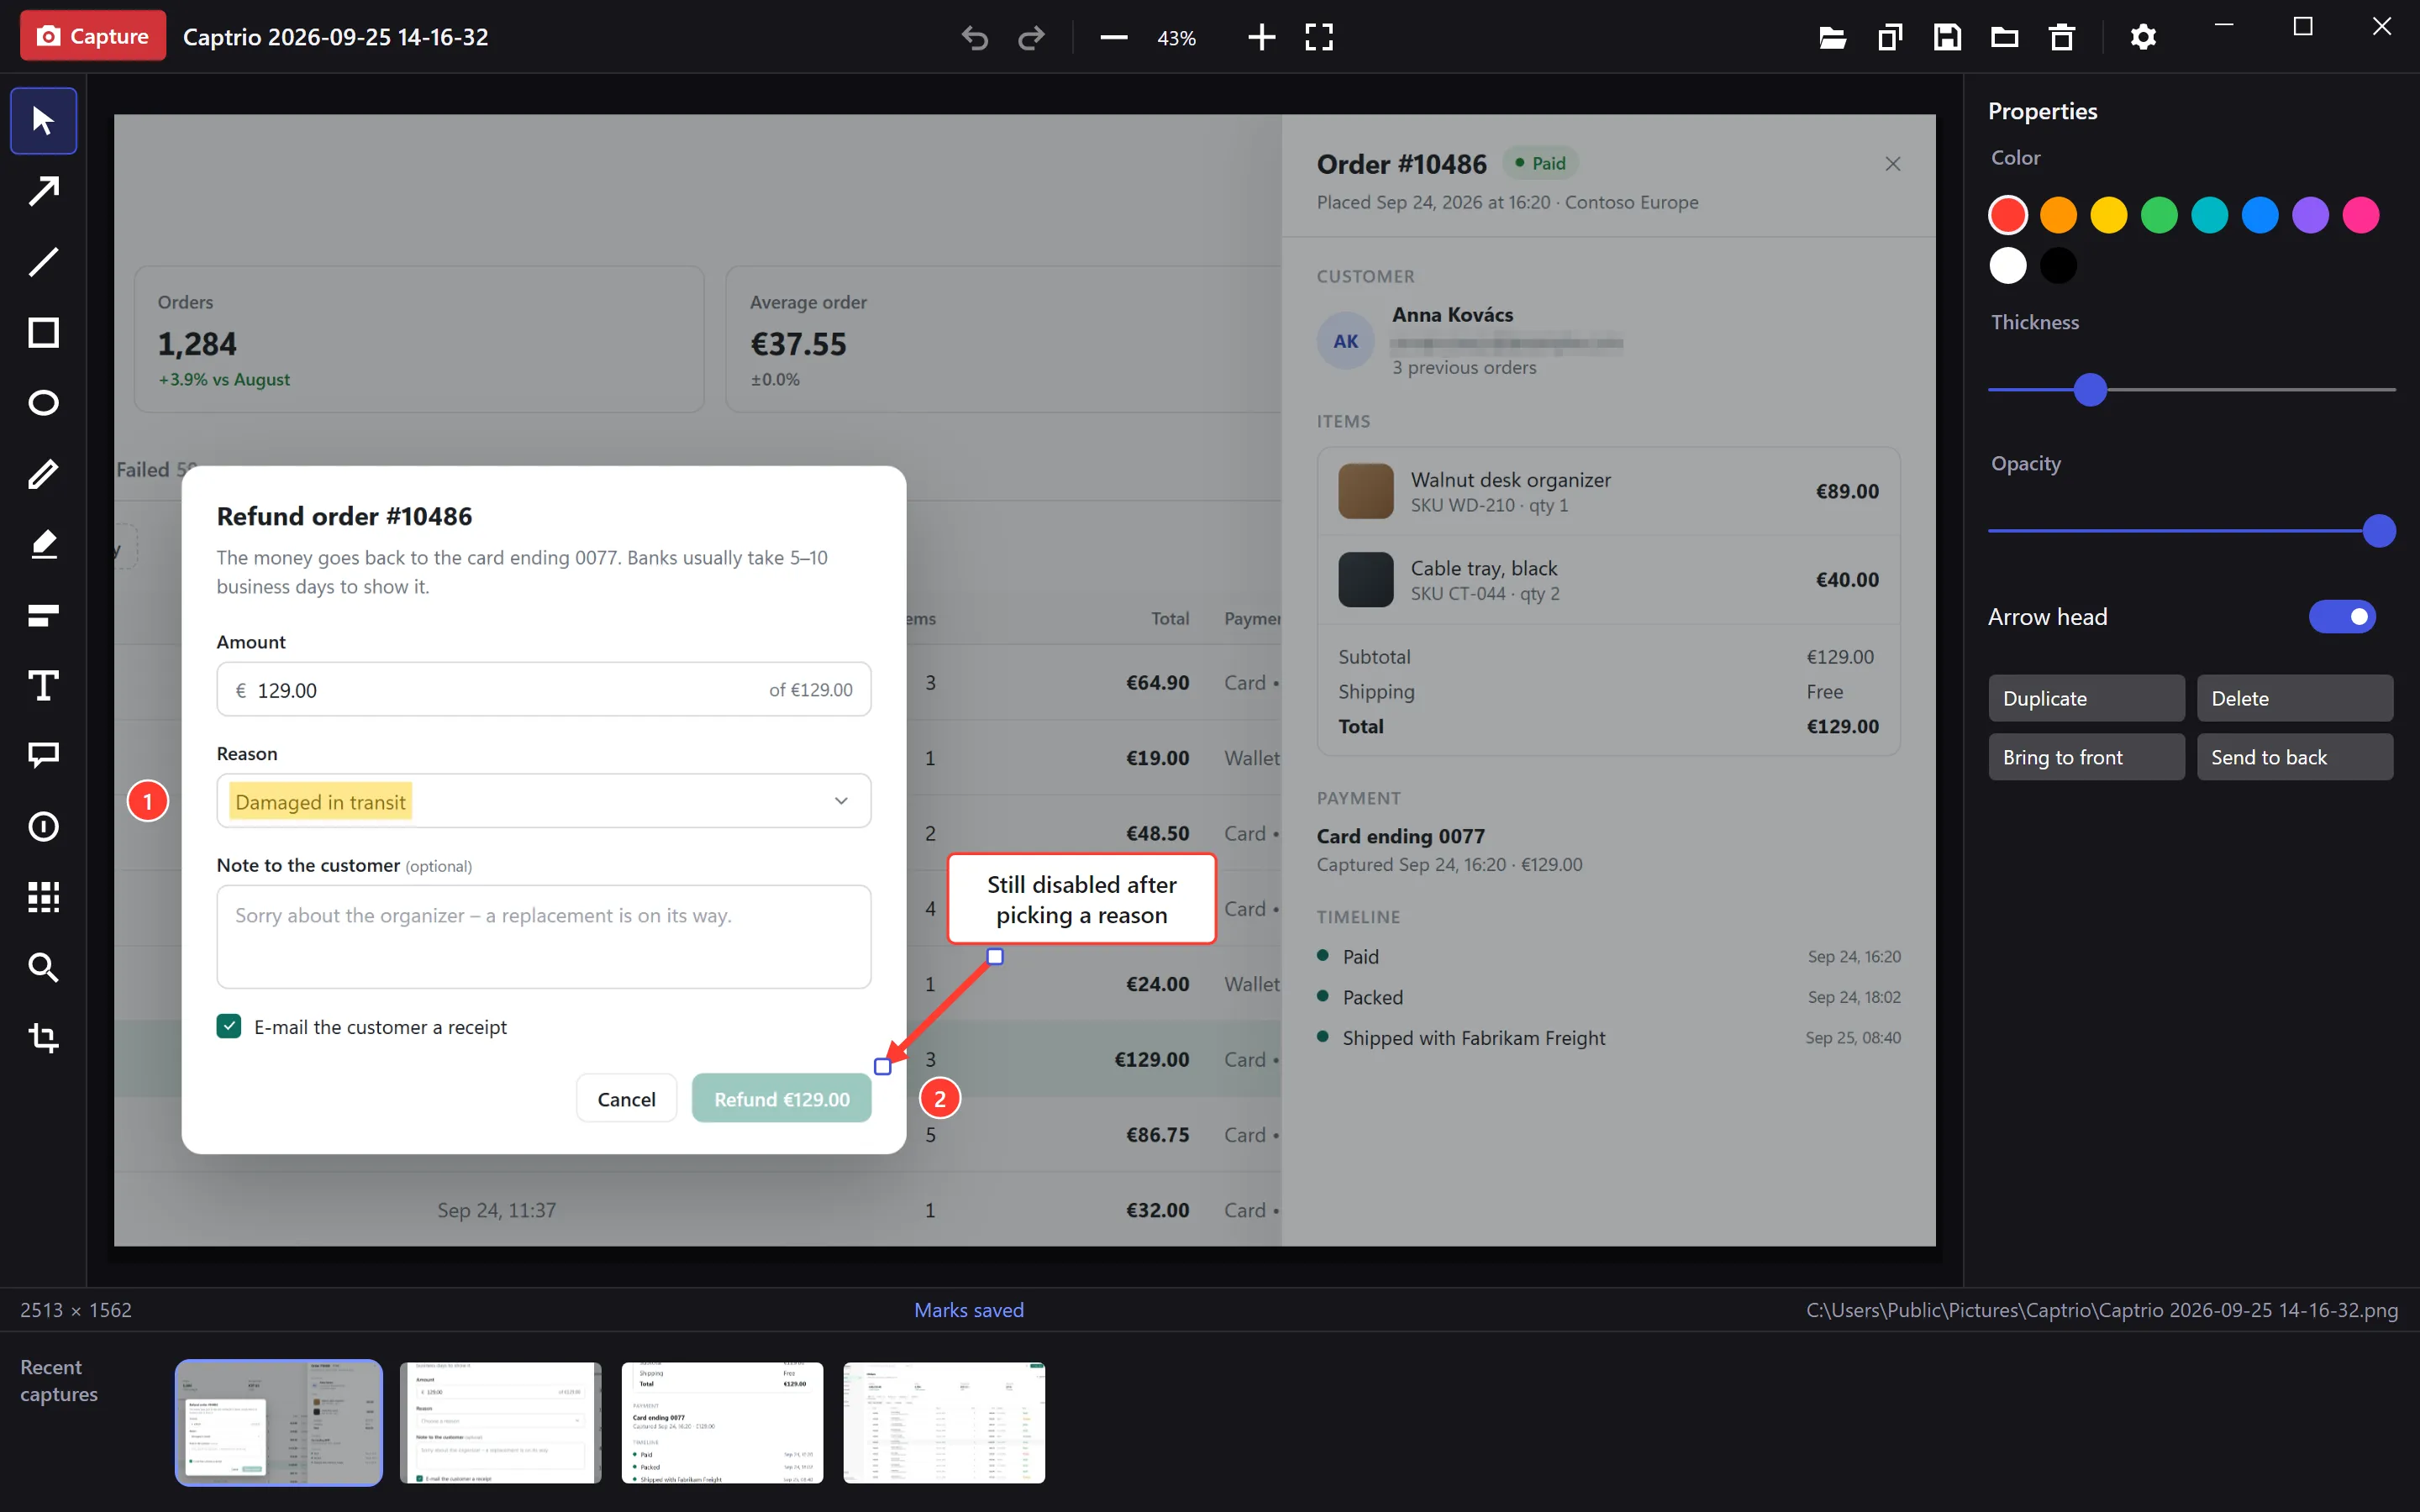Click the 43% zoom level value
This screenshot has width=2420, height=1512.
click(1176, 38)
